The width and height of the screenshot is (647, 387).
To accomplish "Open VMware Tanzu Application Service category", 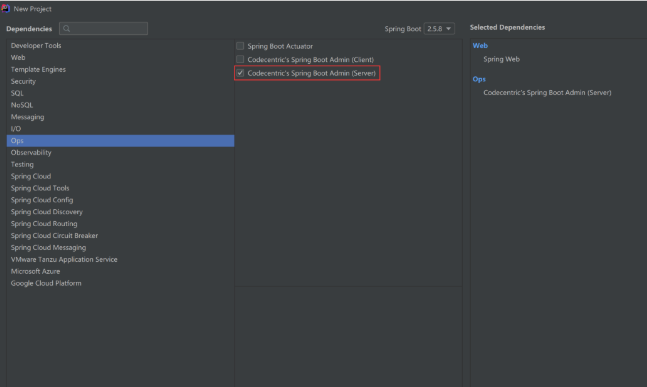I will pos(120,260).
